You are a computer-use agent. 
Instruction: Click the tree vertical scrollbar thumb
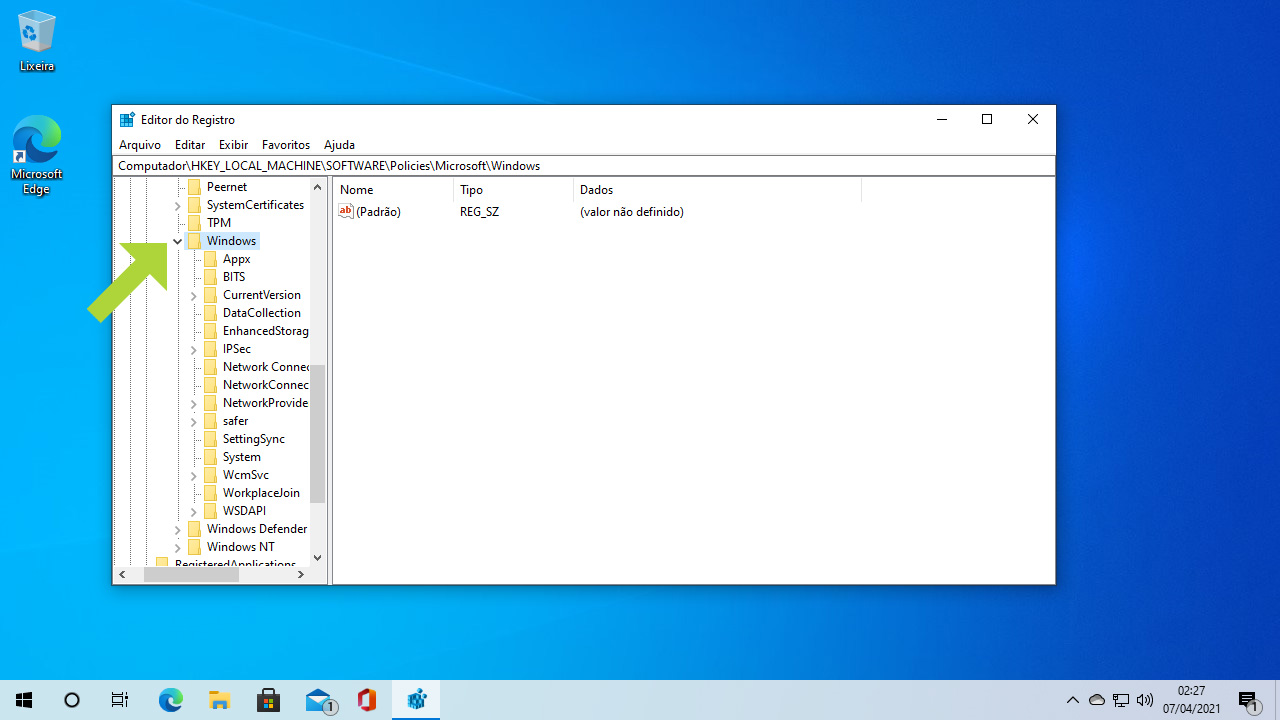[x=318, y=433]
